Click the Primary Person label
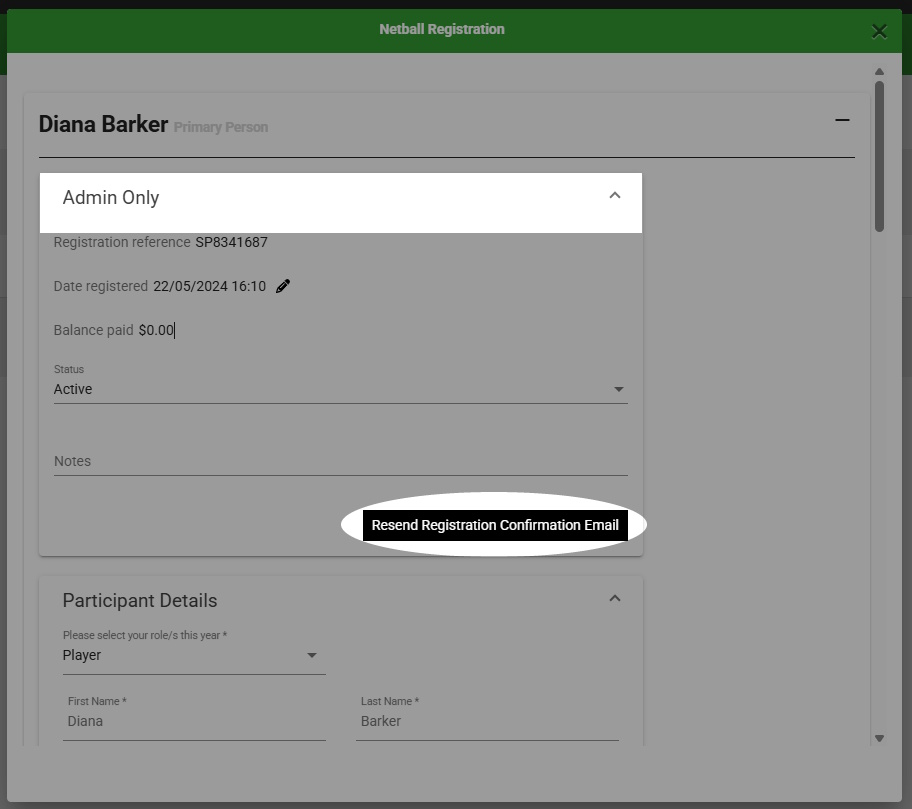 (221, 127)
